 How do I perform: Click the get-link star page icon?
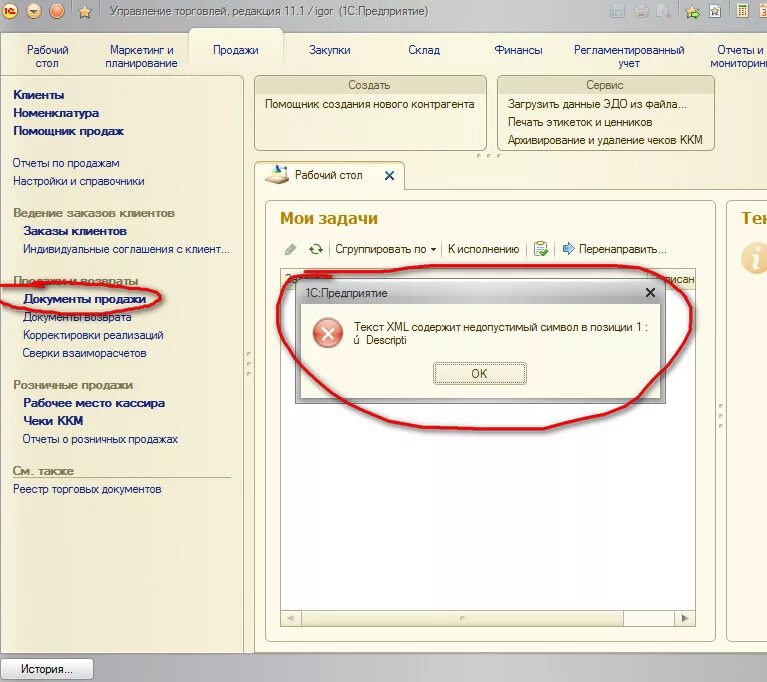(715, 11)
